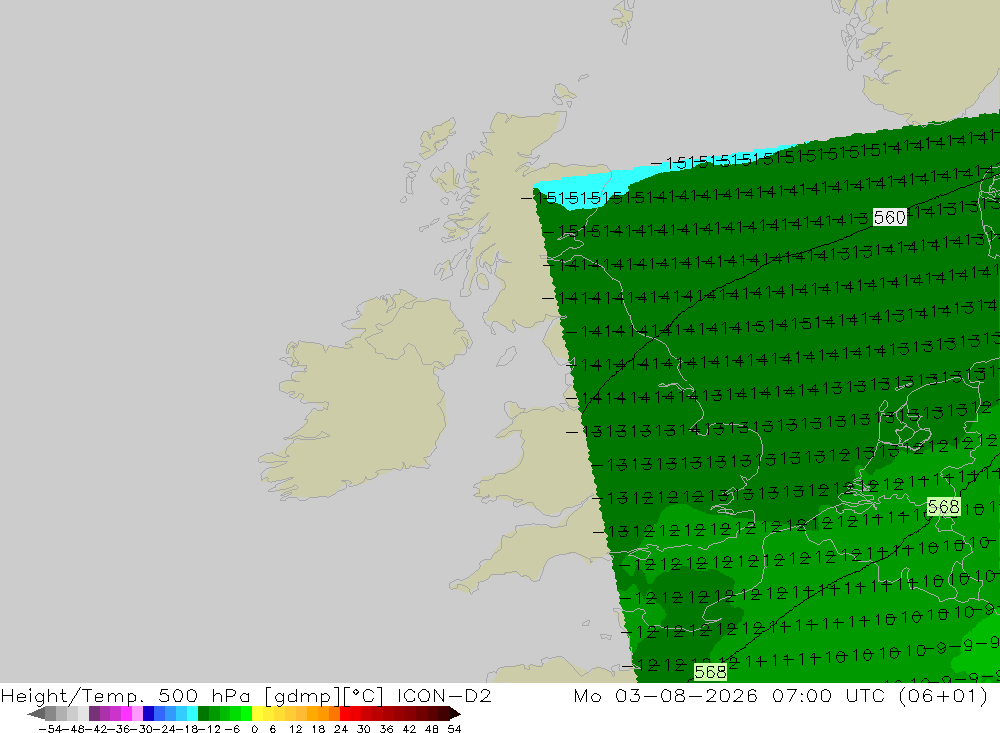
Task: Click the (06+01) forecast run label
Action: point(943,695)
